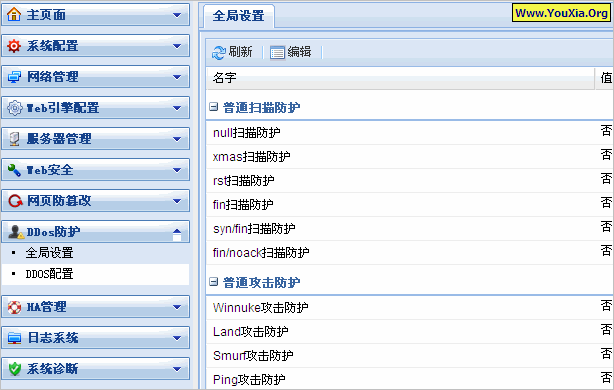Viewport: 614px width, 390px height.
Task: Expand the 主页面 panel arrow
Action: click(177, 15)
